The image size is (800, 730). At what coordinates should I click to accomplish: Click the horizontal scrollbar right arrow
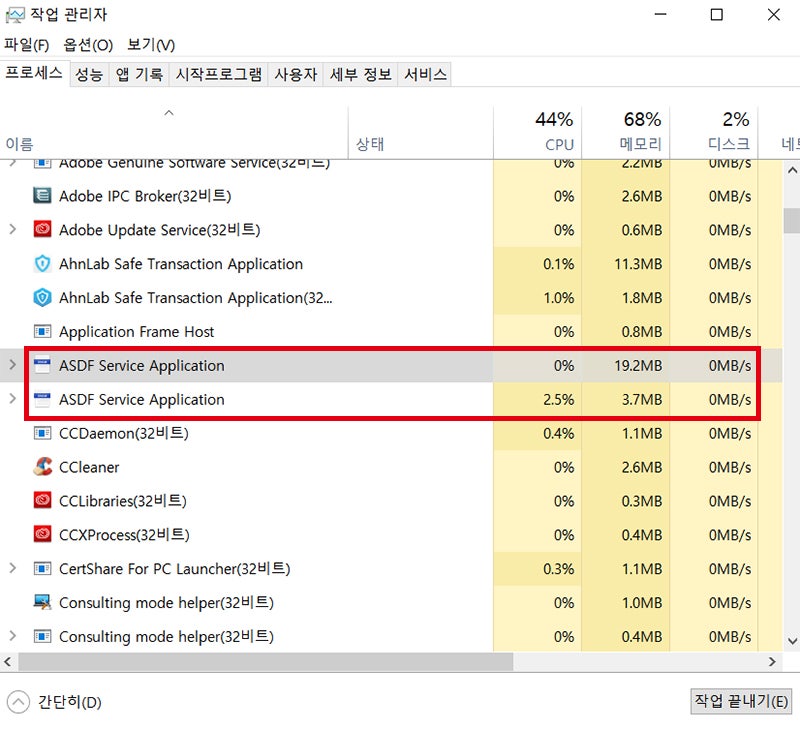pos(772,662)
